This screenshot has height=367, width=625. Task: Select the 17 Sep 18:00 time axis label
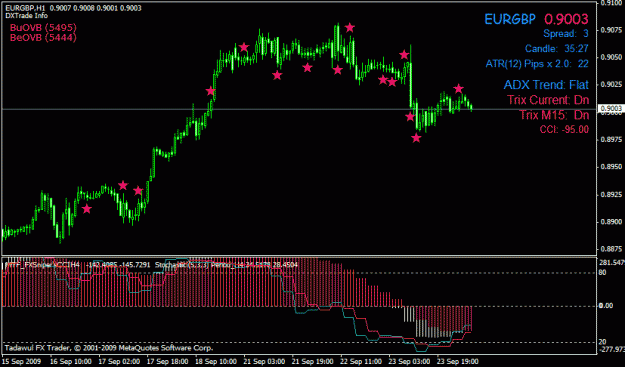coord(167,361)
